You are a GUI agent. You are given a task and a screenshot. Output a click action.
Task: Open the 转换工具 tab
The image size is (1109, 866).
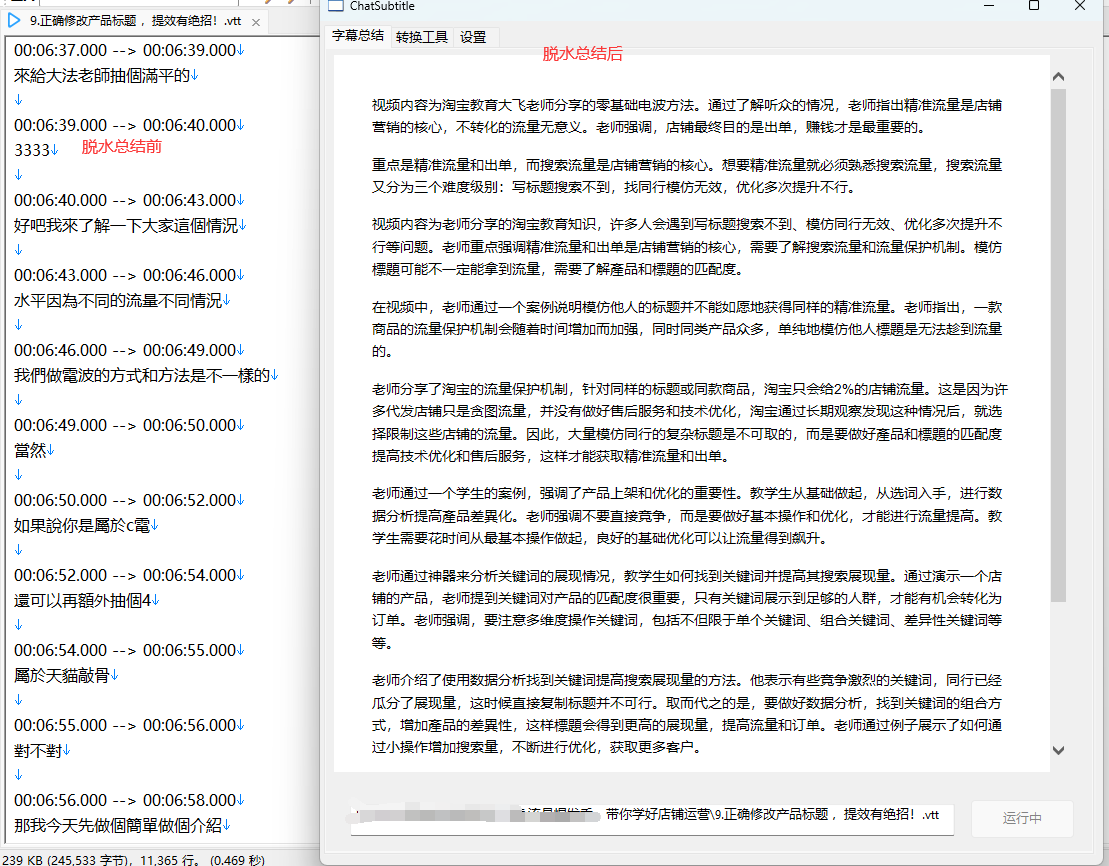tap(422, 37)
